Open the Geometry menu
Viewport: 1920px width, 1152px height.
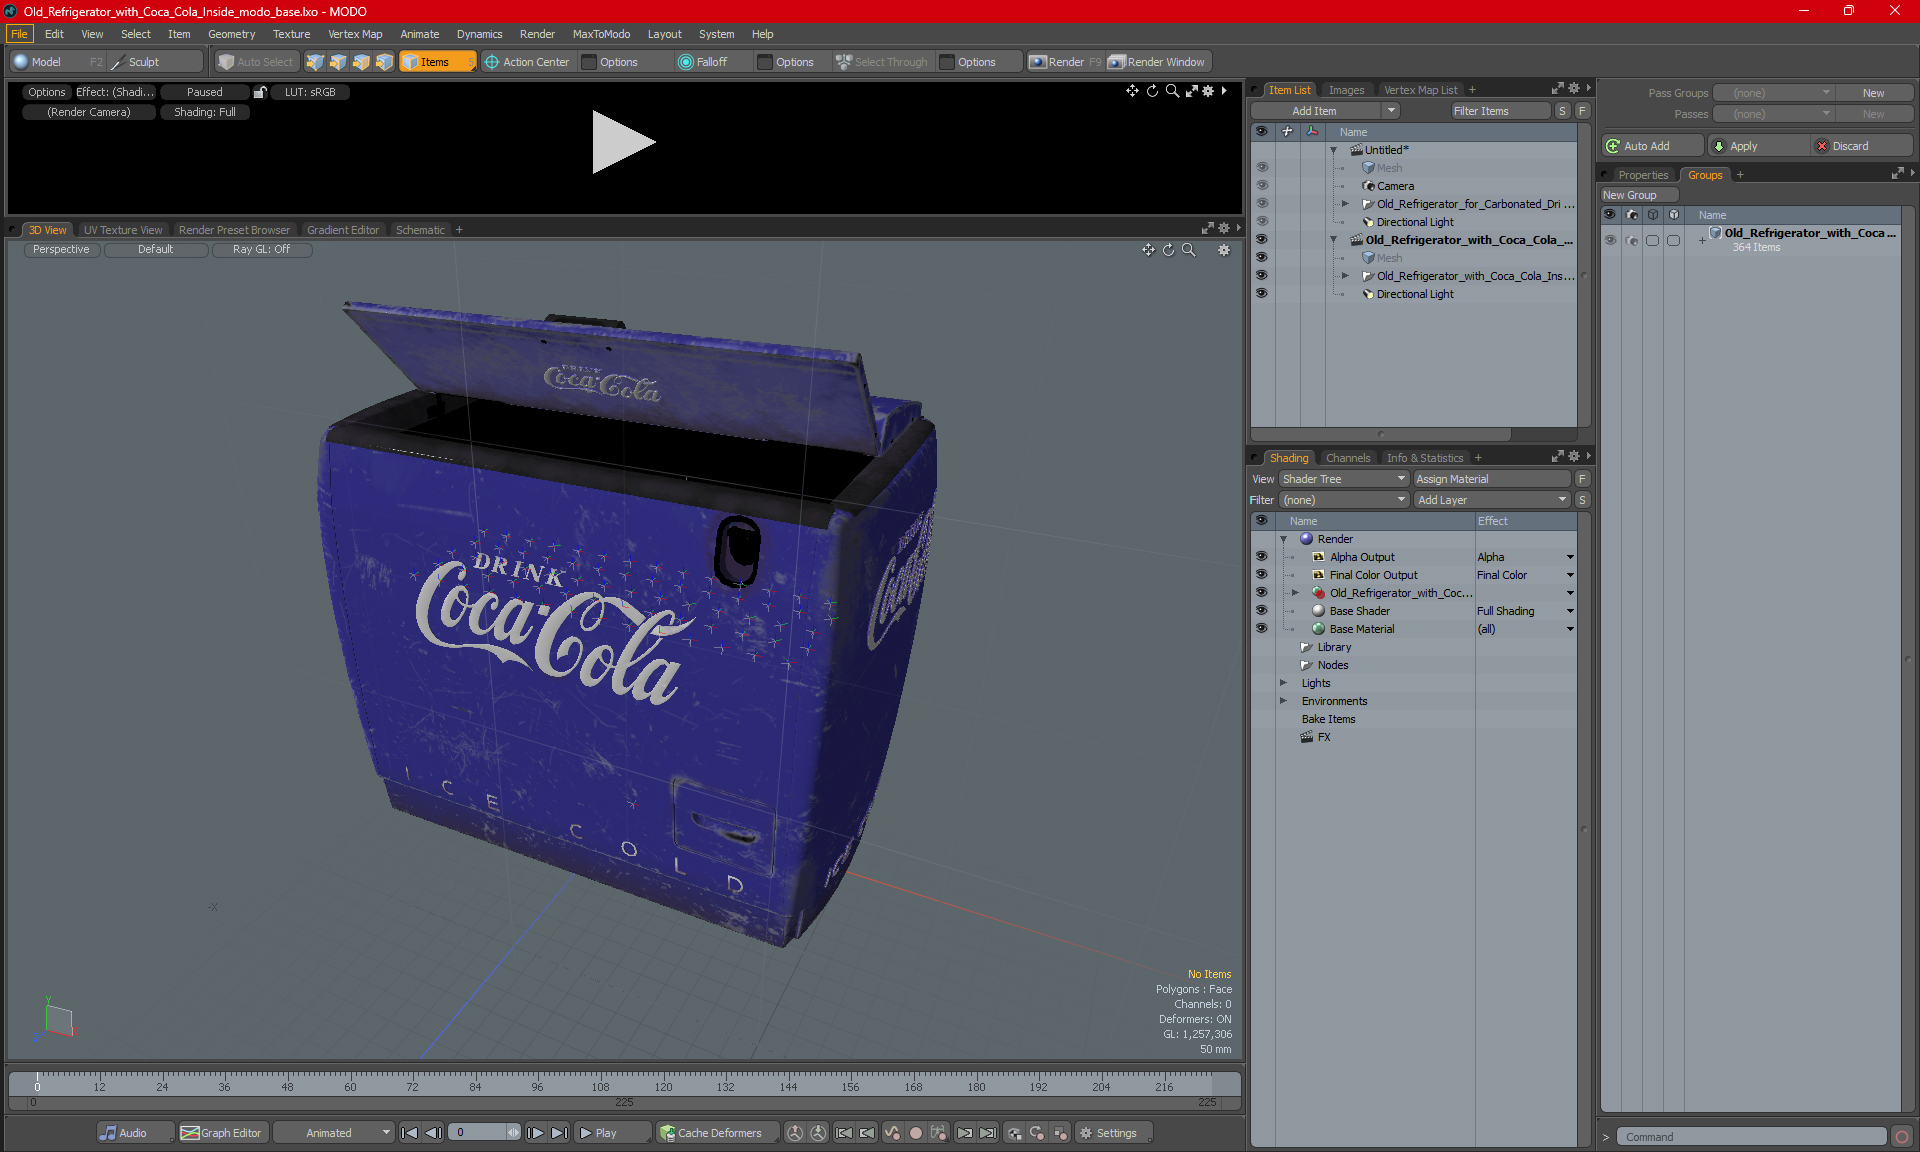click(231, 34)
